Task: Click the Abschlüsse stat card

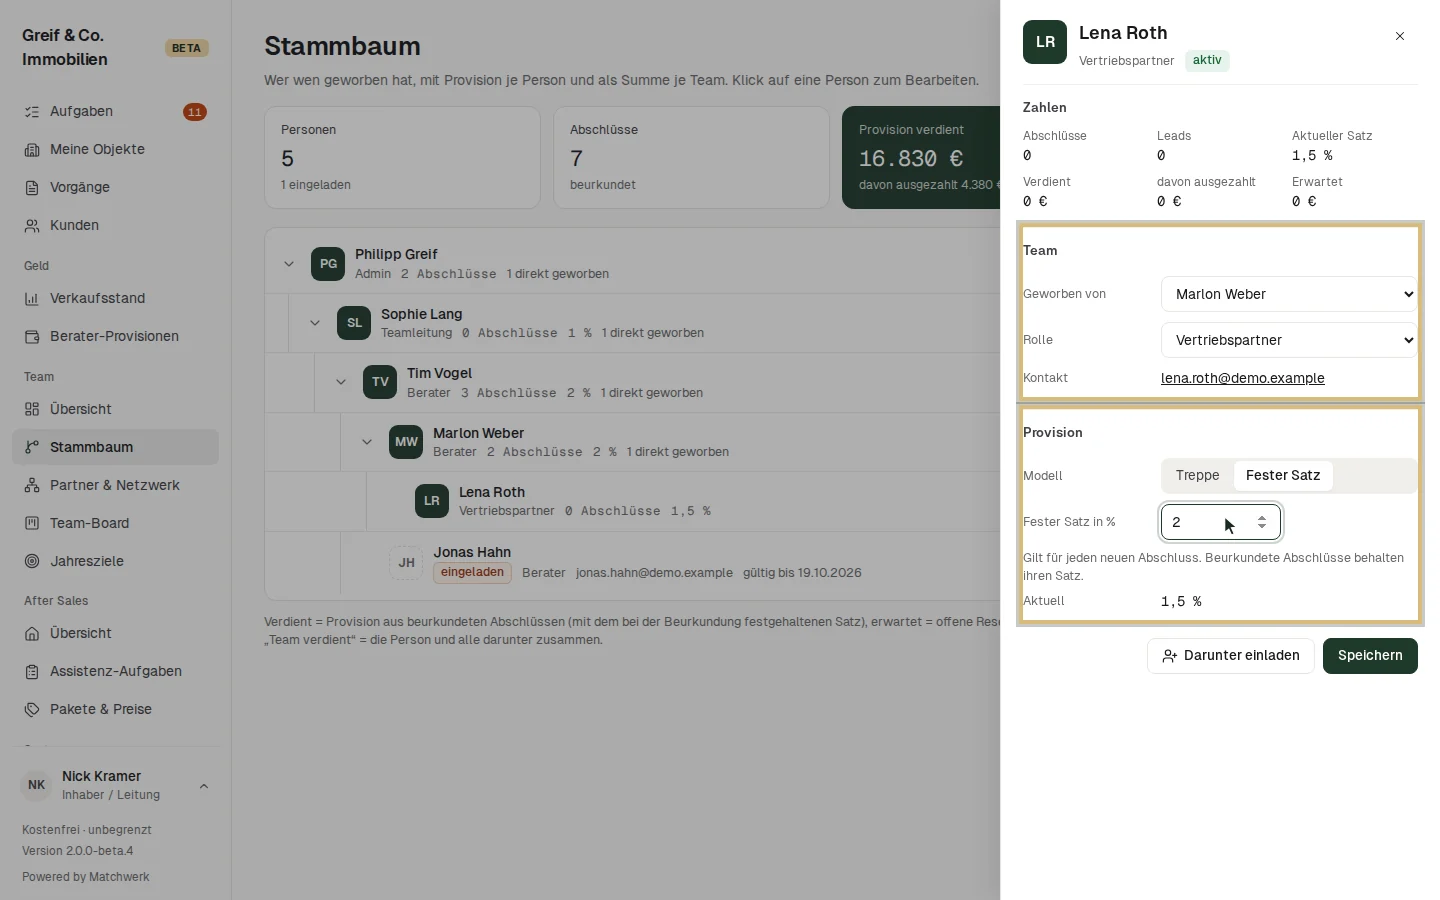Action: [691, 158]
